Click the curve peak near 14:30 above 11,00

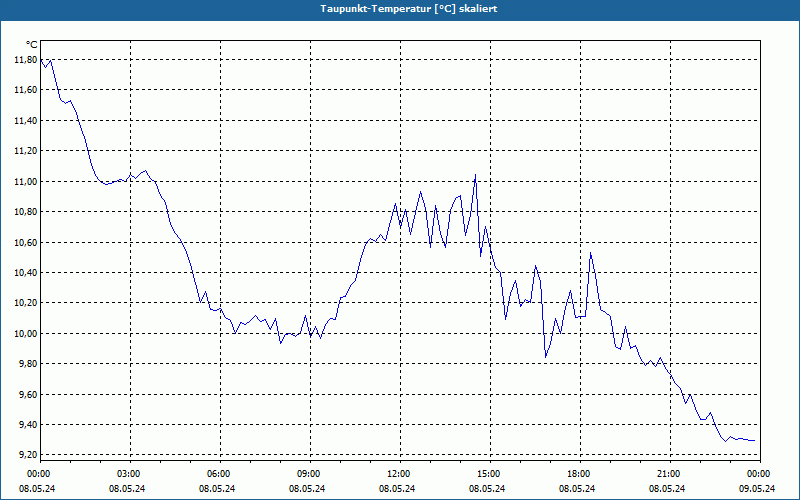click(476, 175)
